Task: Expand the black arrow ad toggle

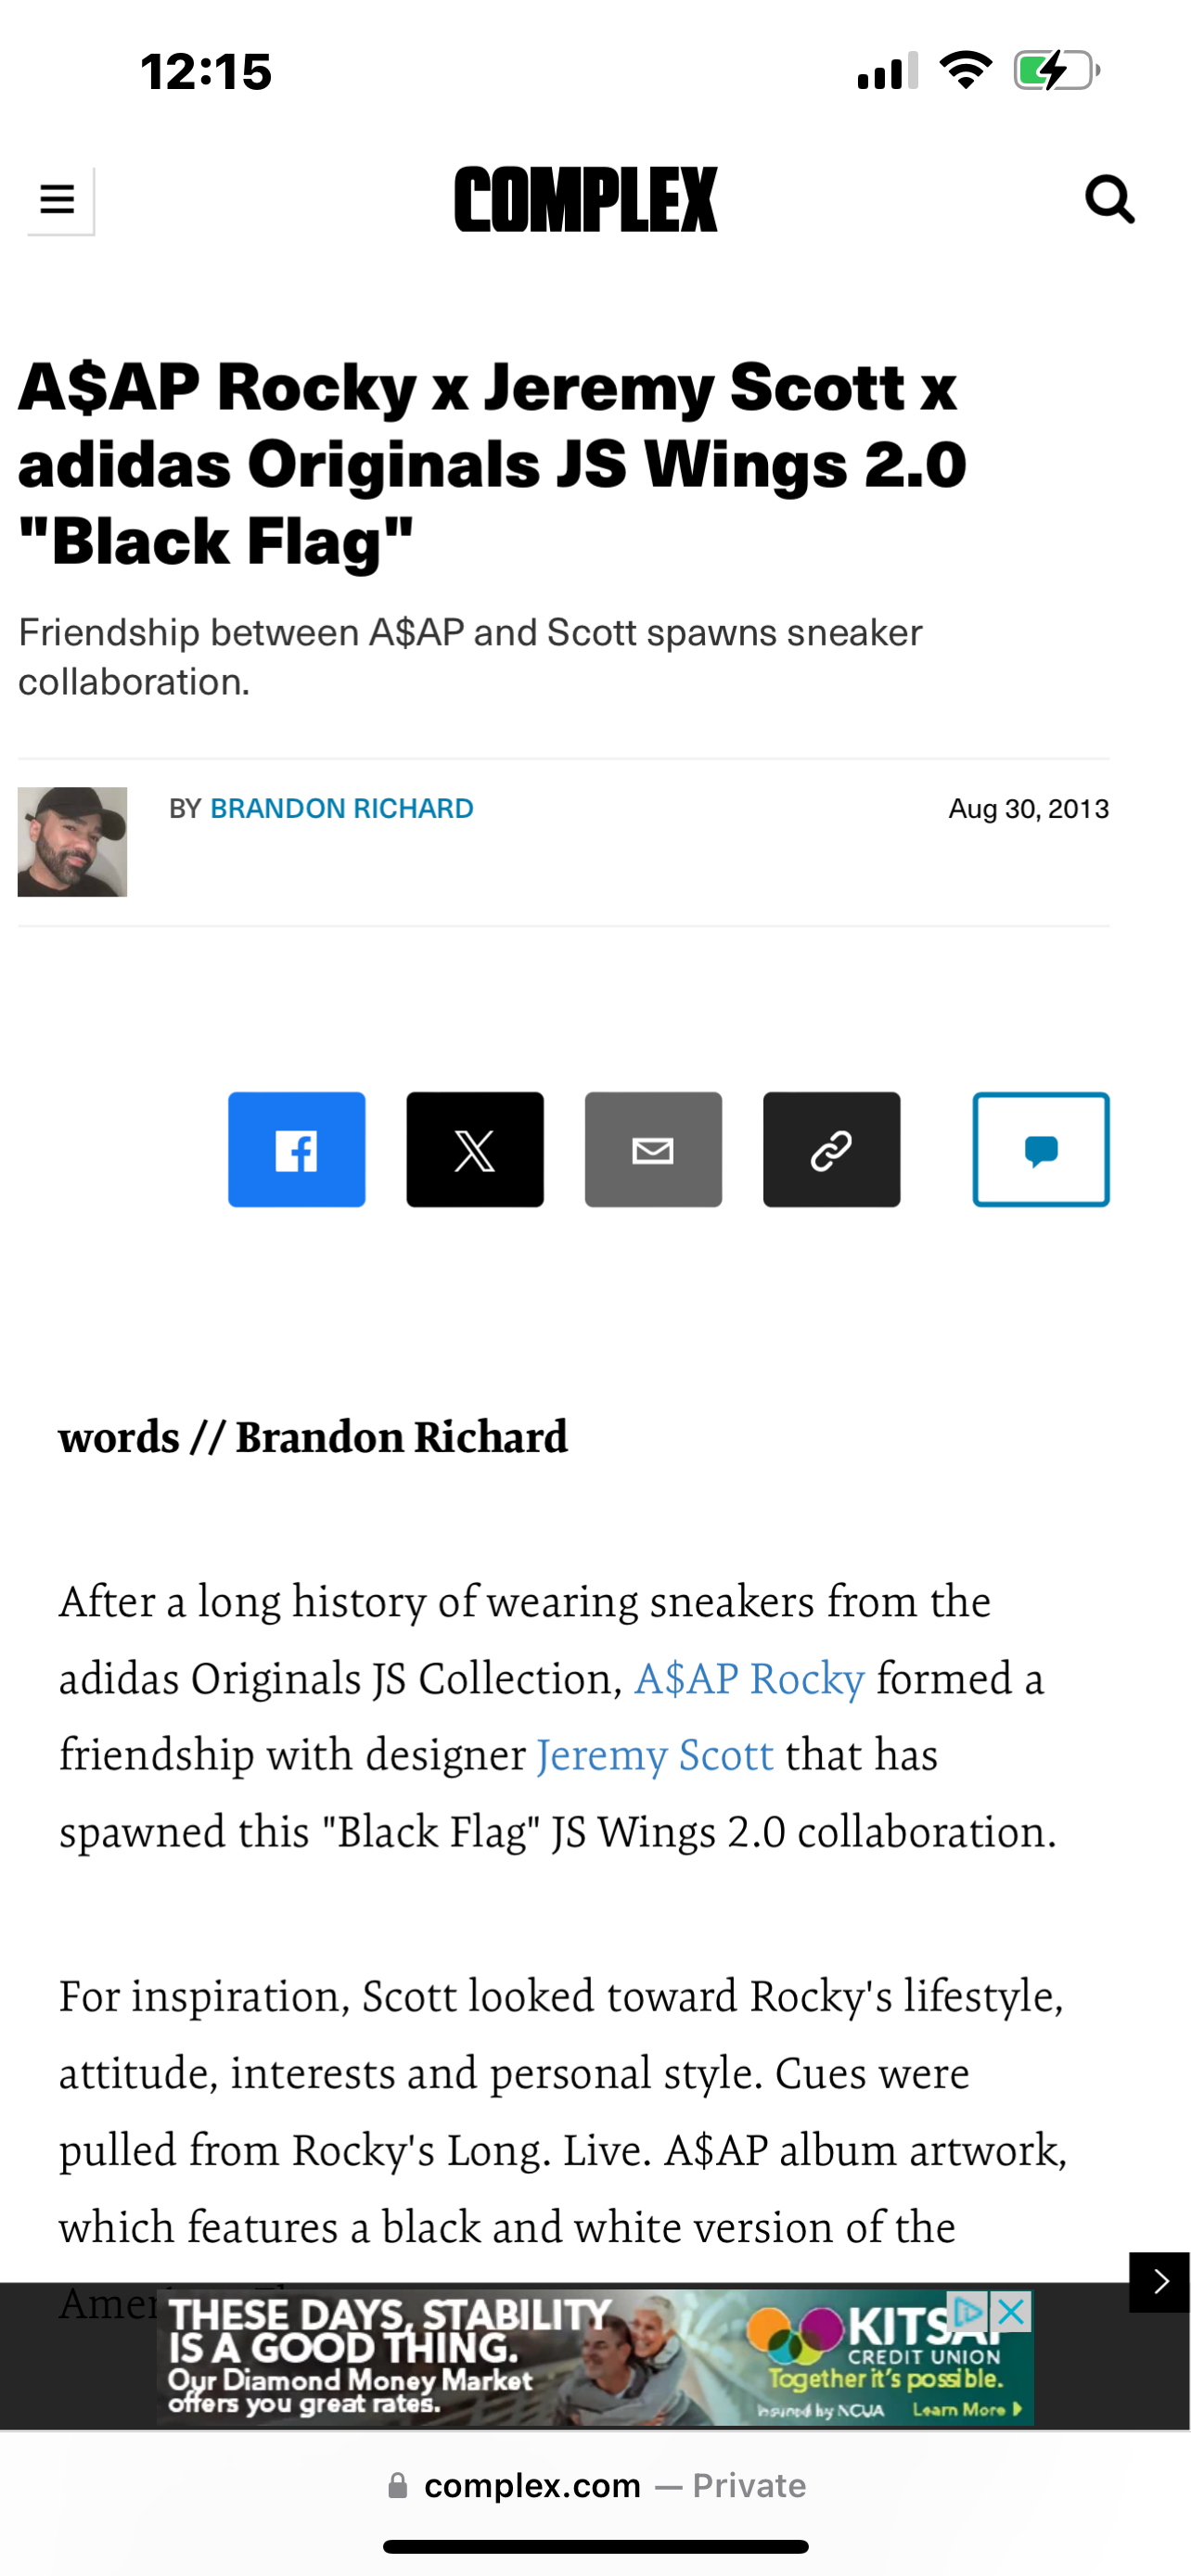Action: [x=1159, y=2282]
